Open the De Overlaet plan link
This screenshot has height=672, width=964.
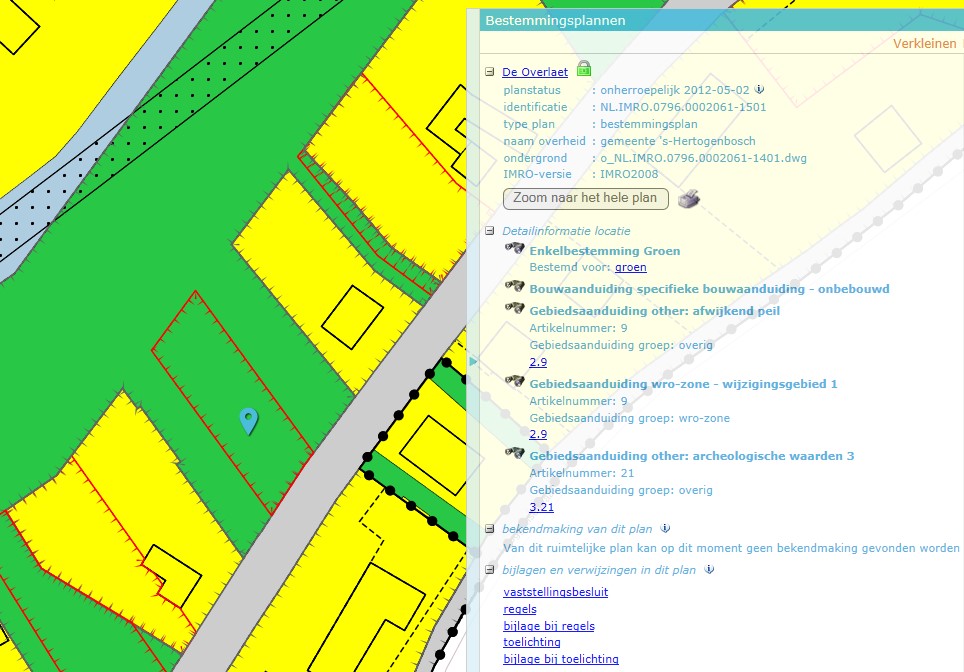(535, 72)
